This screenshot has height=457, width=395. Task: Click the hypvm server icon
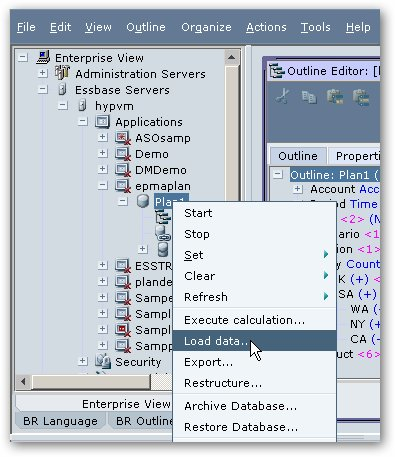click(82, 106)
